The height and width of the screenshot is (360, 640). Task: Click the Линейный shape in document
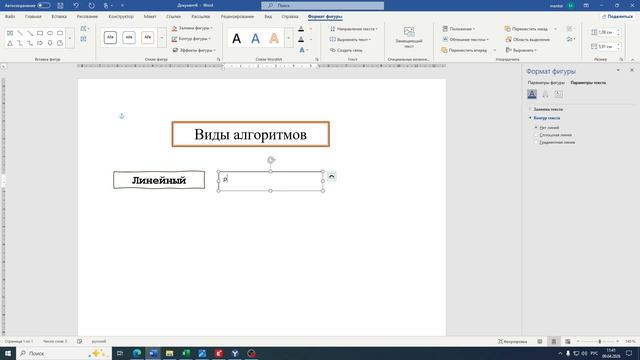click(159, 180)
